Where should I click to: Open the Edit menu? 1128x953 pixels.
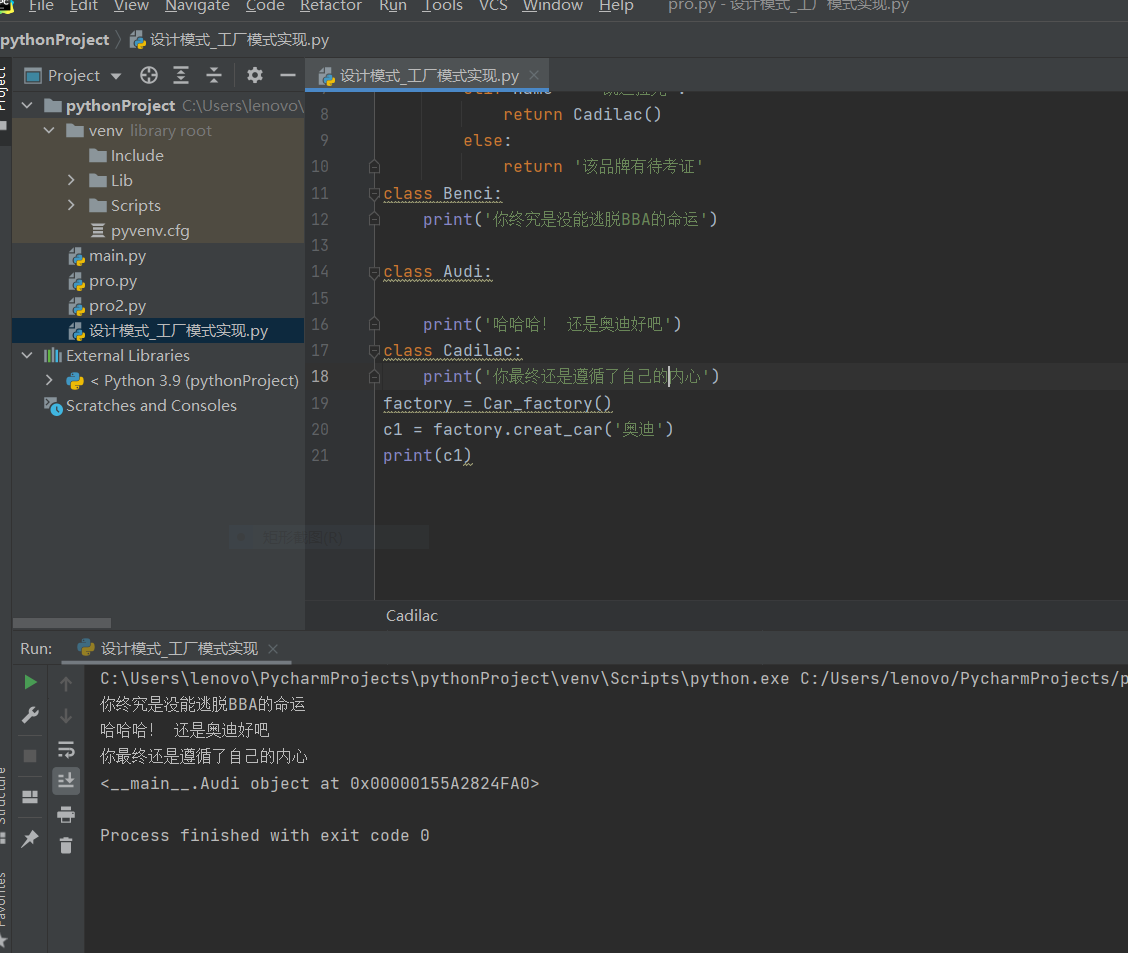(83, 6)
